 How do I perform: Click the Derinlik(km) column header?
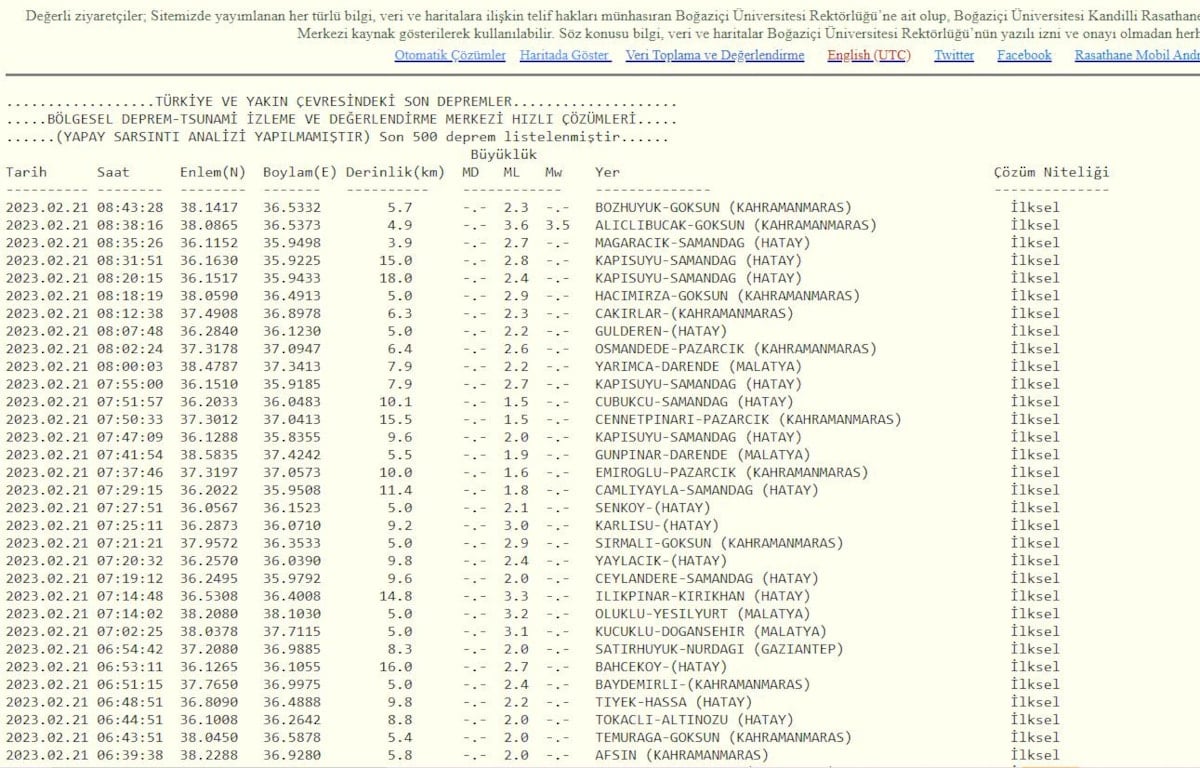pyautogui.click(x=395, y=172)
